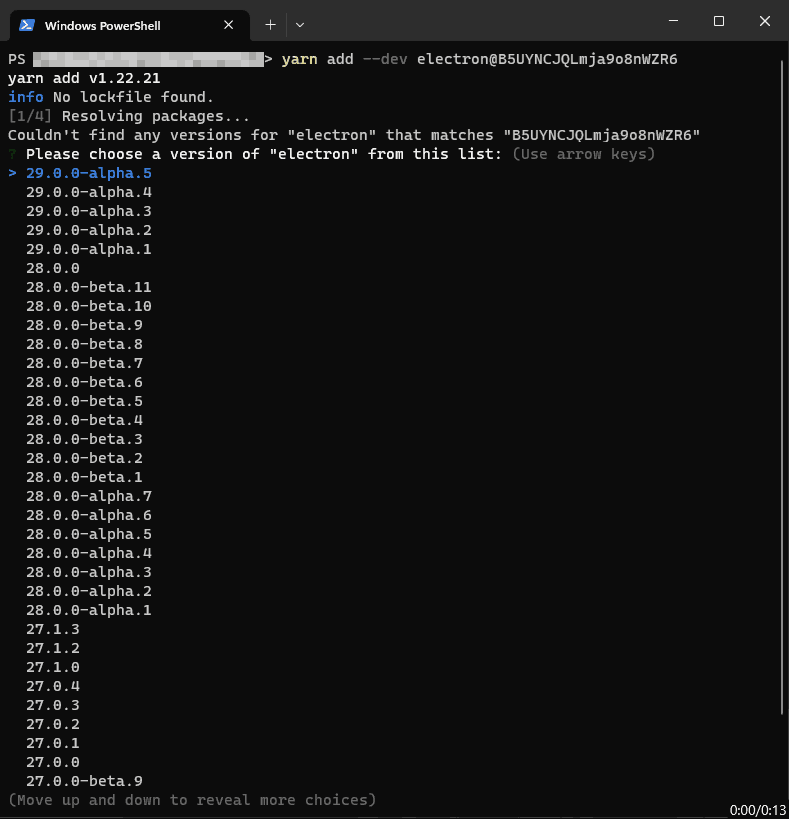This screenshot has width=789, height=819.
Task: Click the blue selection arrow marker
Action: point(11,172)
